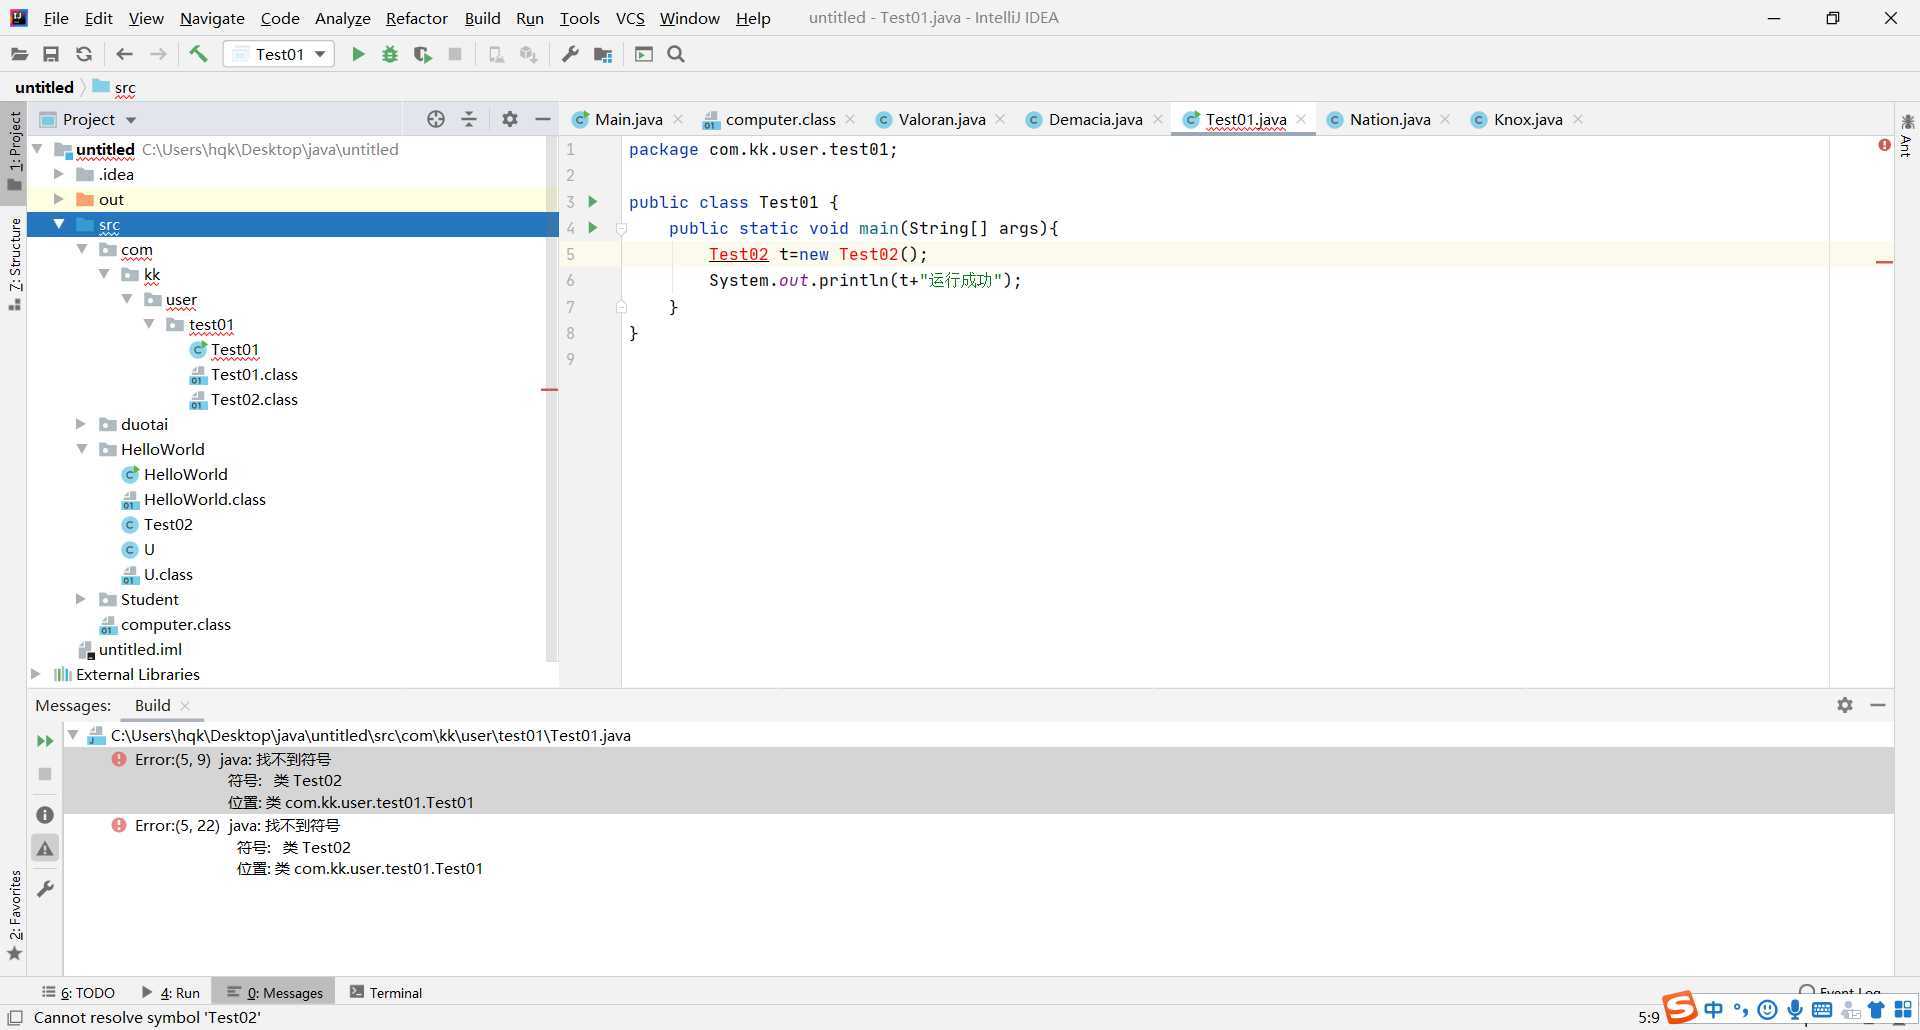Click the Rerun icon in Messages panel
This screenshot has height=1030, width=1920.
45,741
